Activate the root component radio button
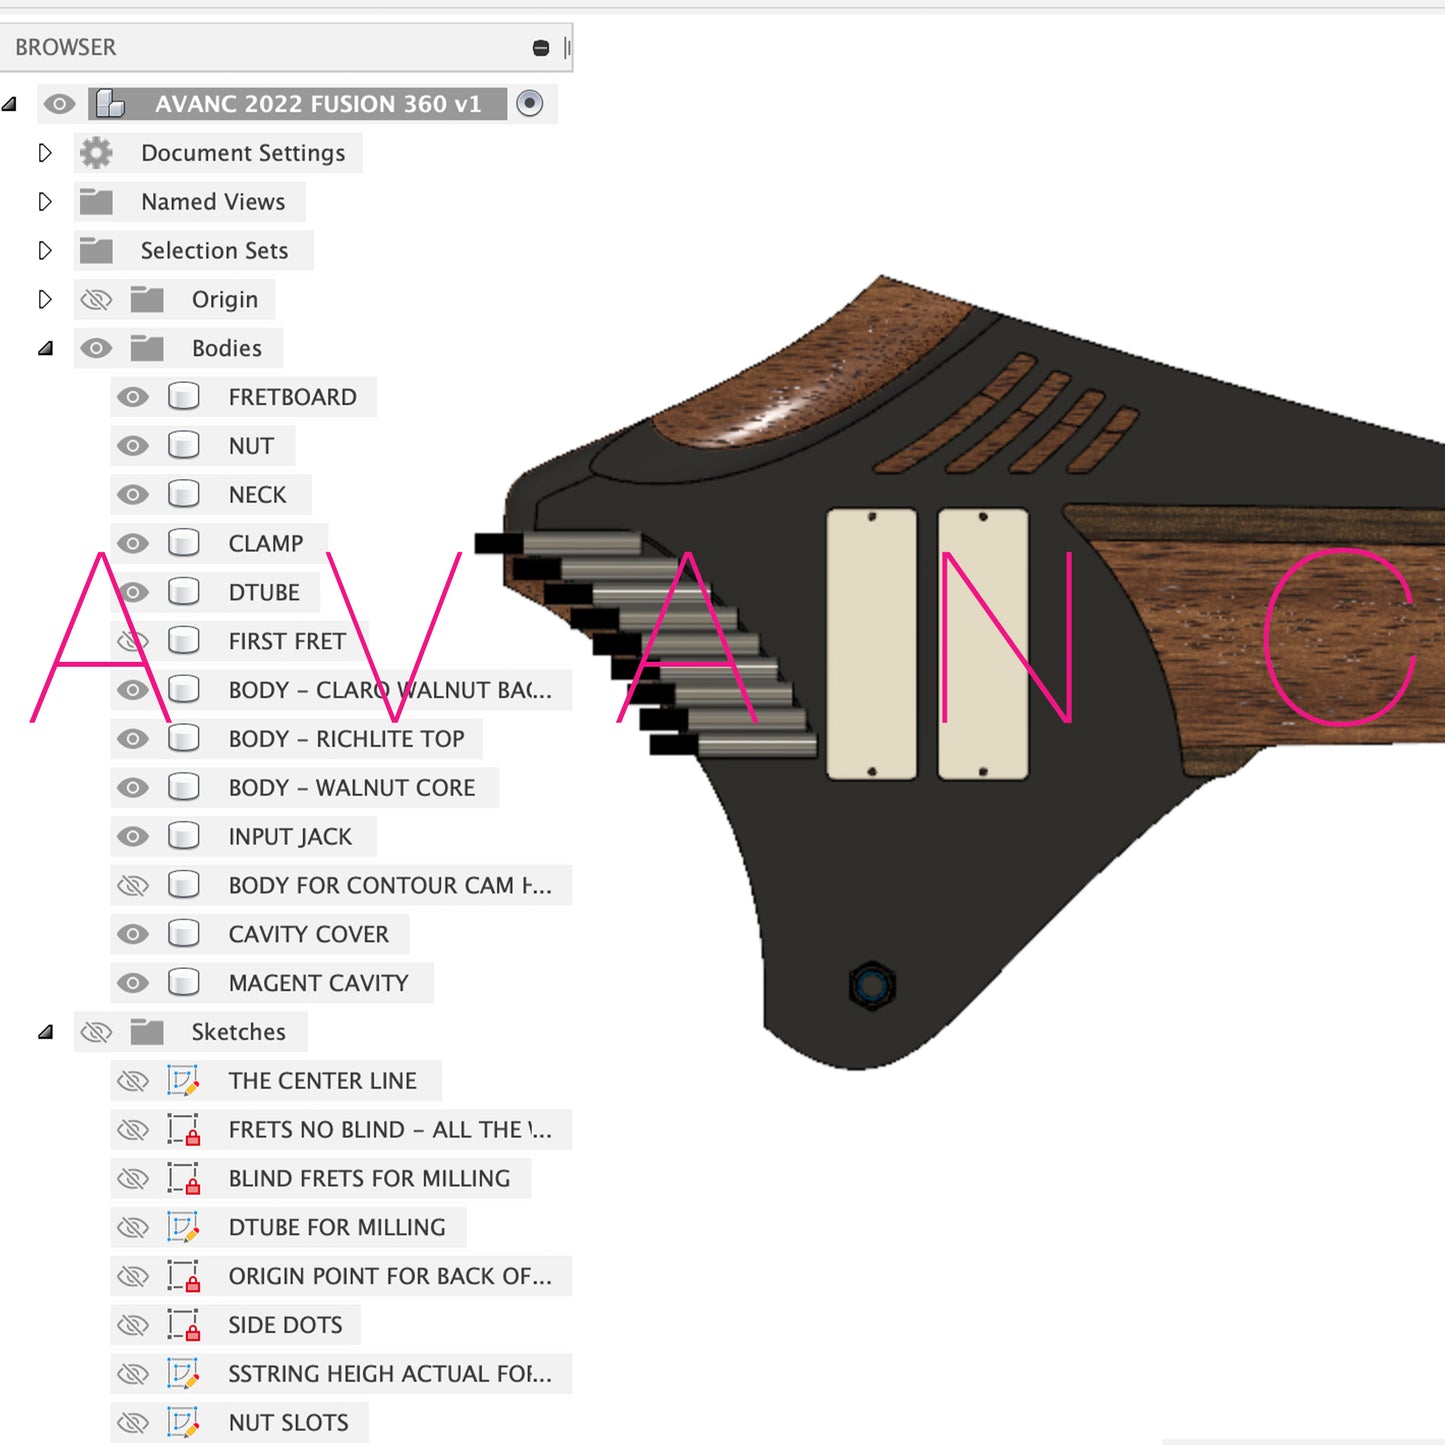 (x=530, y=103)
